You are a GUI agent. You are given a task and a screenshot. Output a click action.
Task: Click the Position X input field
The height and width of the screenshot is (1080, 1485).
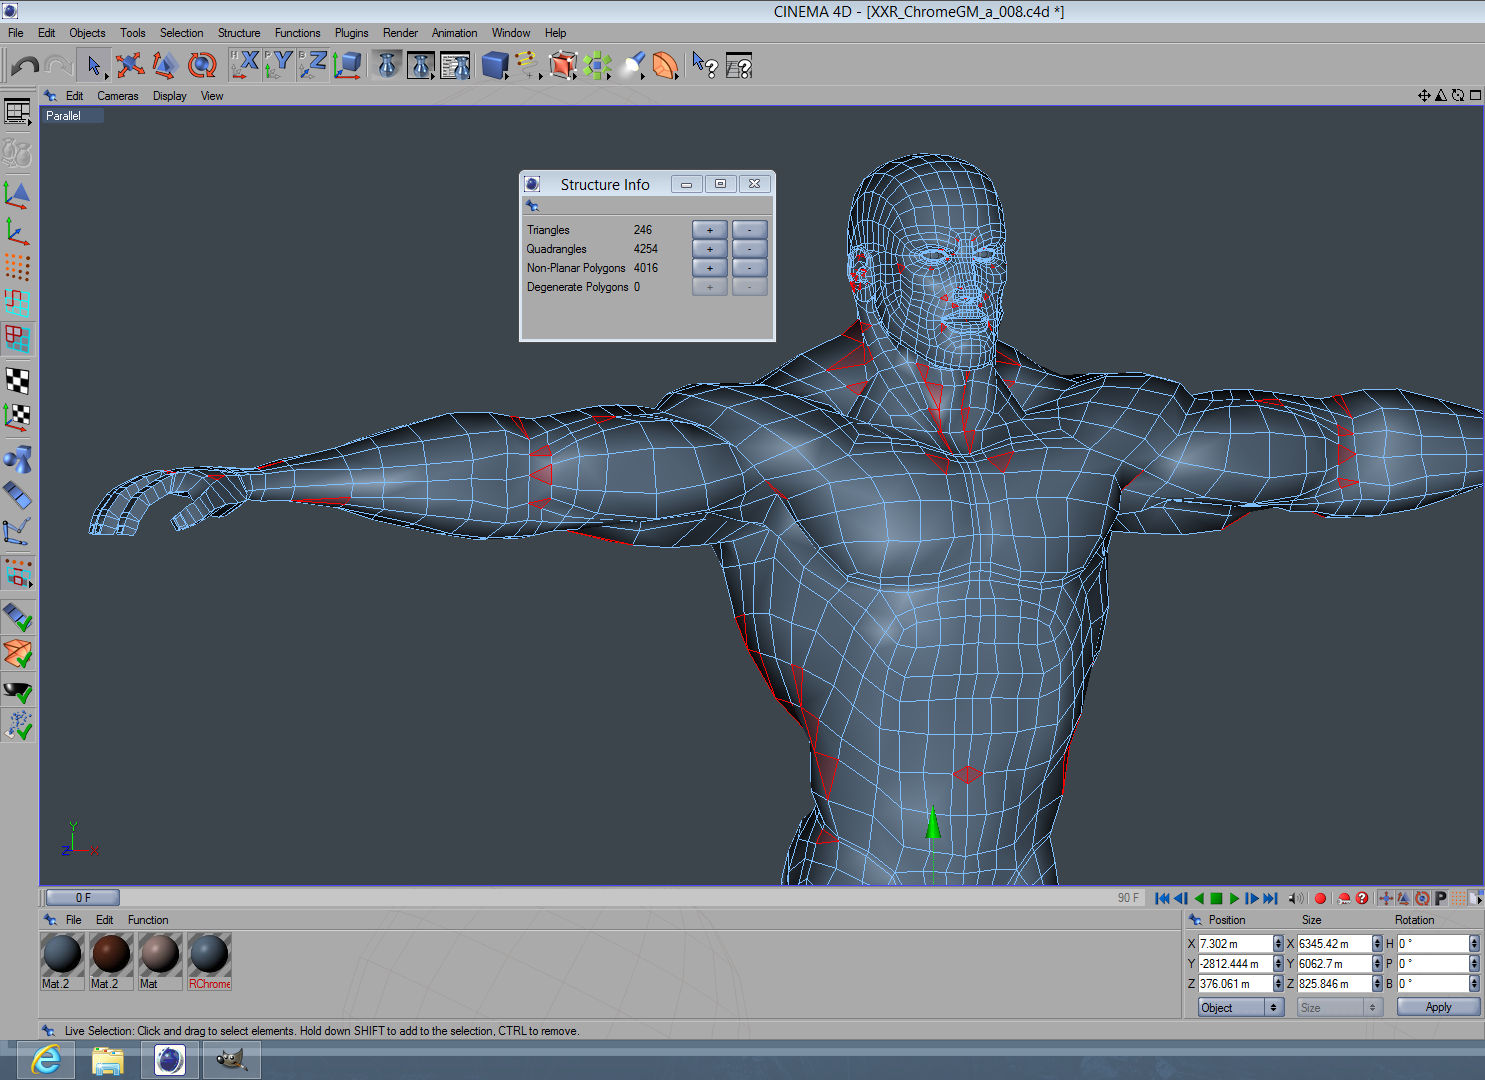pyautogui.click(x=1235, y=943)
